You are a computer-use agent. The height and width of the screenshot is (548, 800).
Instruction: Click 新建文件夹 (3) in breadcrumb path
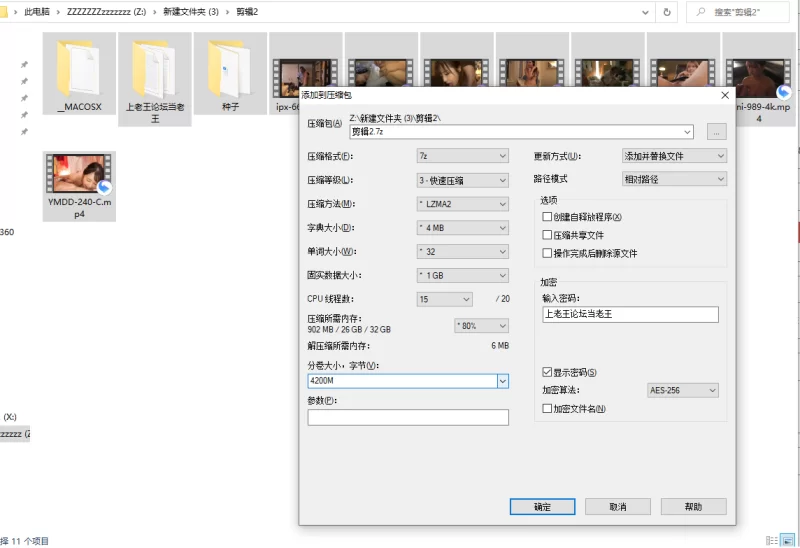click(190, 12)
